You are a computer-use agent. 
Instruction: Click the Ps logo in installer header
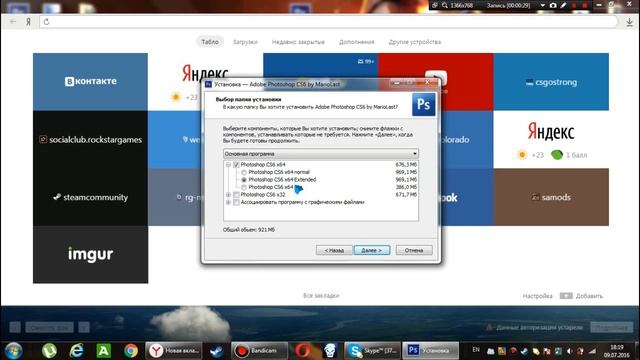pyautogui.click(x=423, y=105)
